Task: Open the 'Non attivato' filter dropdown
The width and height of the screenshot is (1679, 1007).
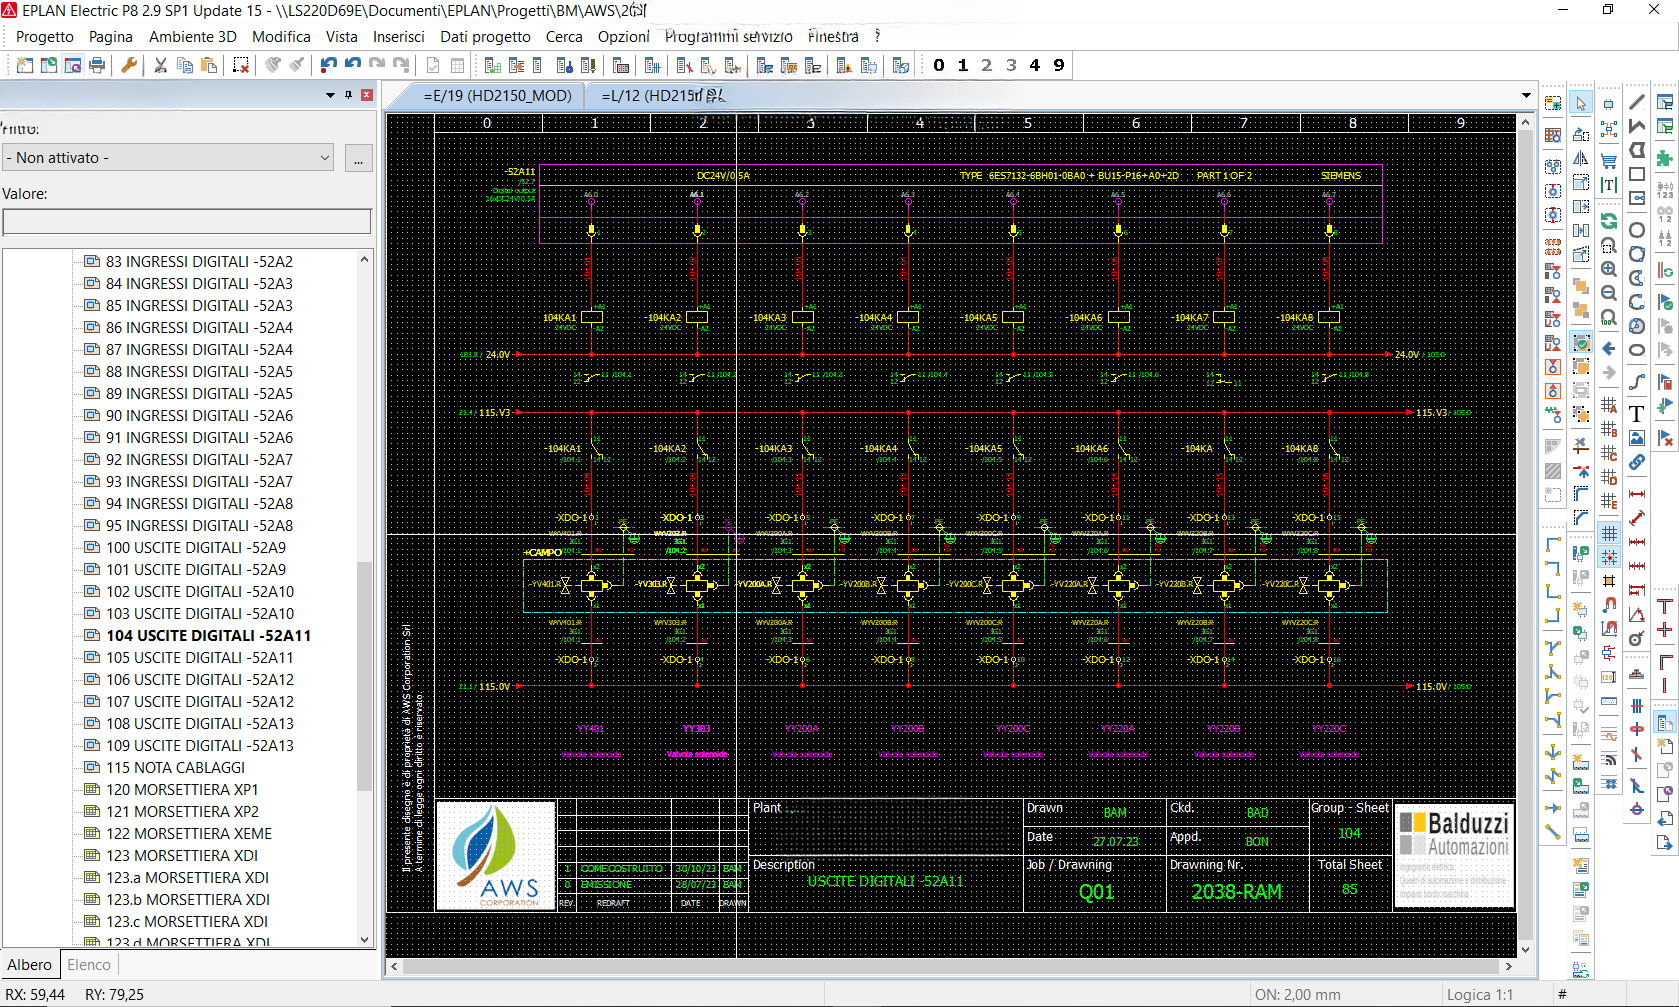Action: click(168, 158)
